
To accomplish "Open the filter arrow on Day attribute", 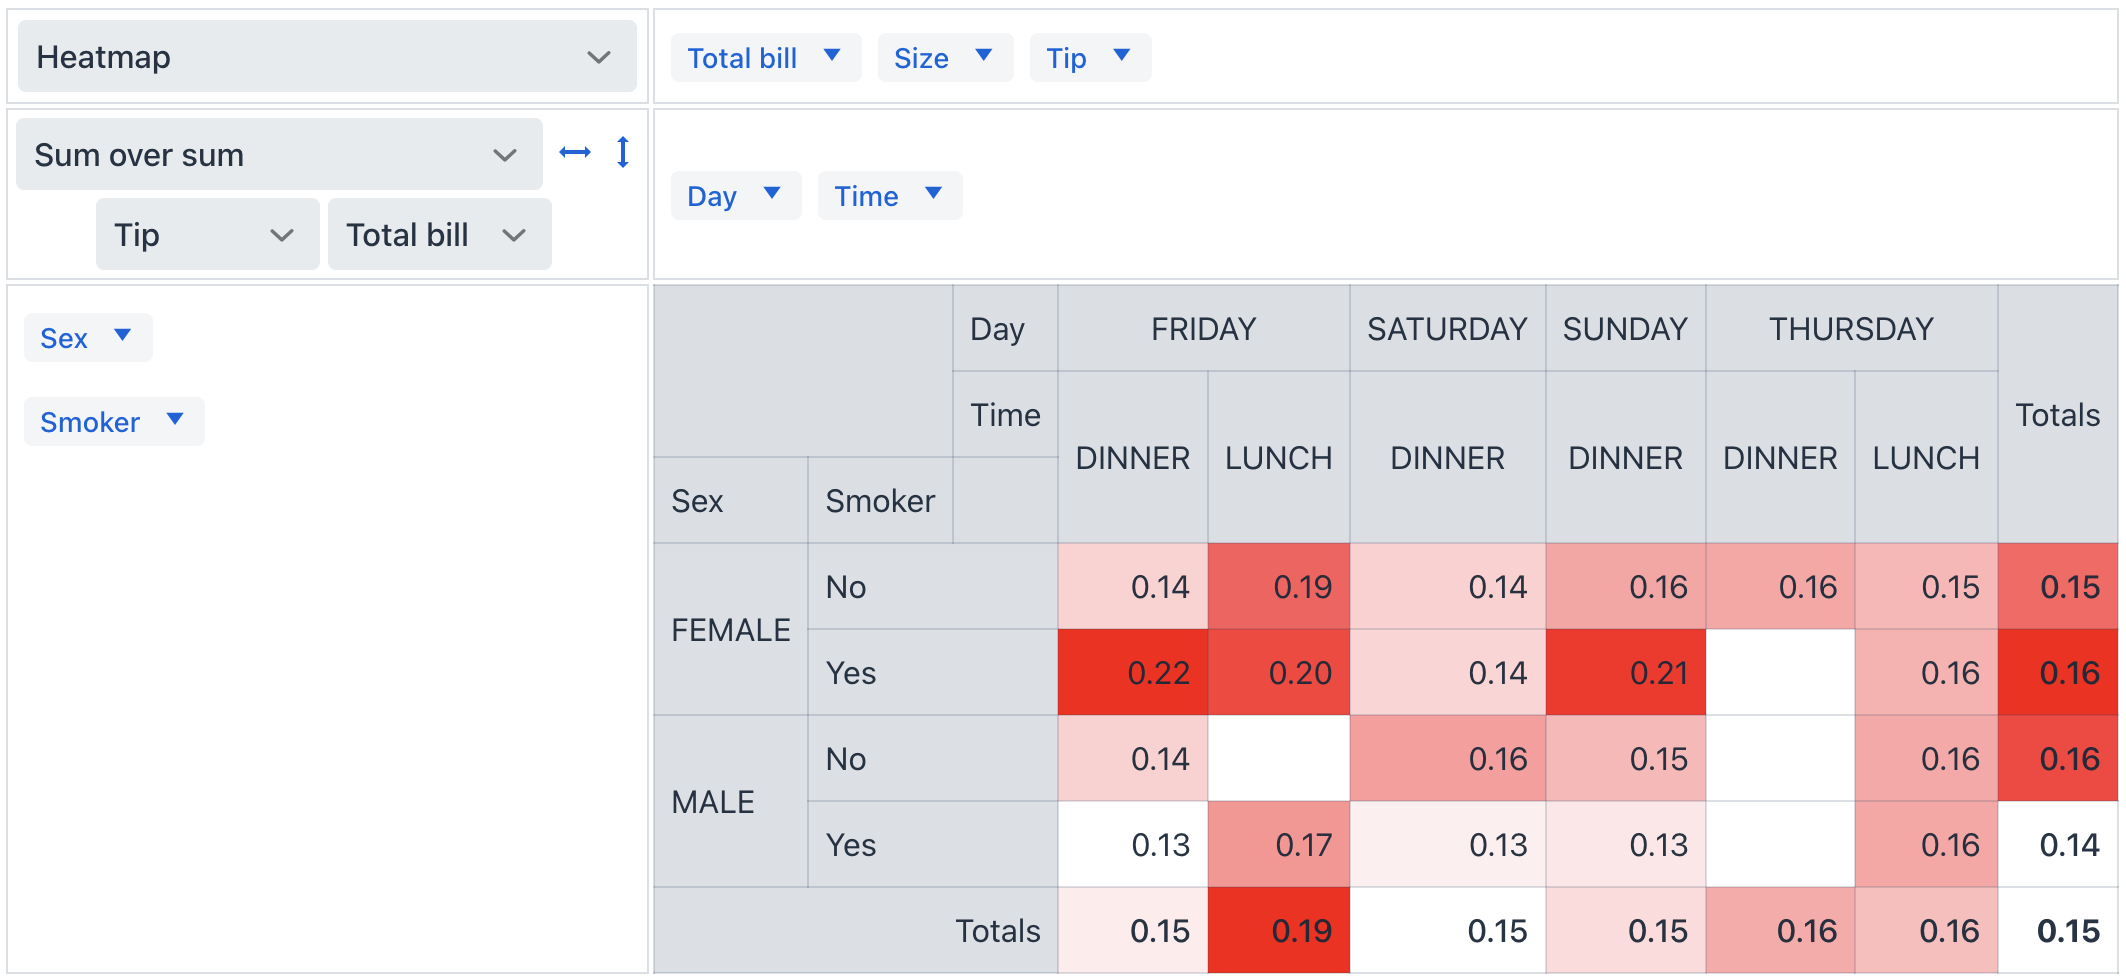I will (x=772, y=195).
